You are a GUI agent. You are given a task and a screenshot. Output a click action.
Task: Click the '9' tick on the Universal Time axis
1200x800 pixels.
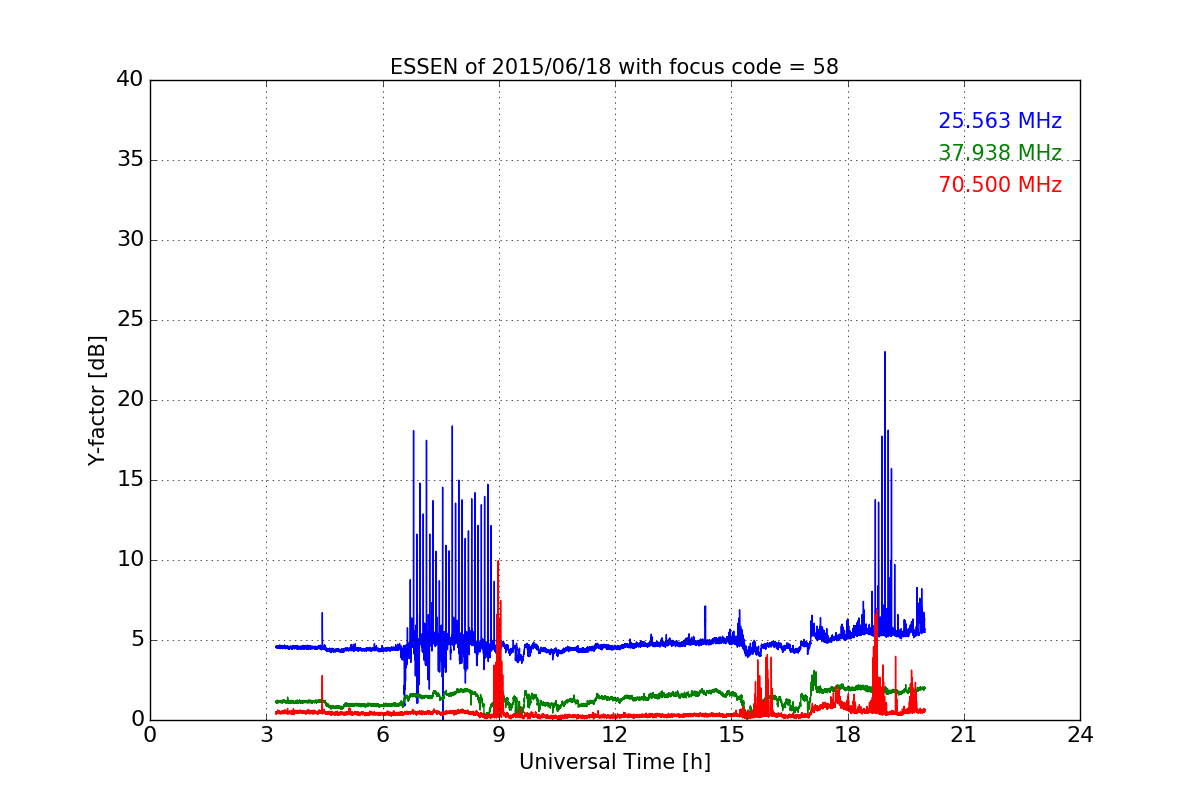[499, 735]
